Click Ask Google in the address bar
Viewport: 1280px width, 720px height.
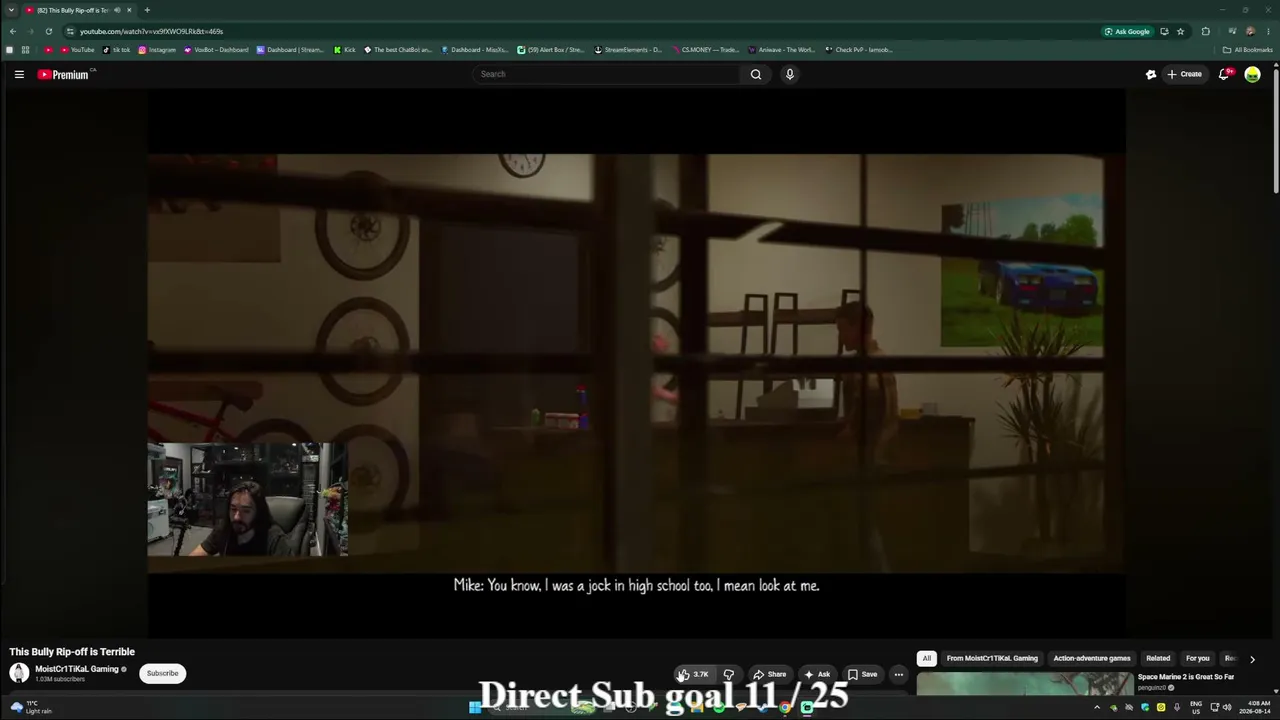[1127, 31]
